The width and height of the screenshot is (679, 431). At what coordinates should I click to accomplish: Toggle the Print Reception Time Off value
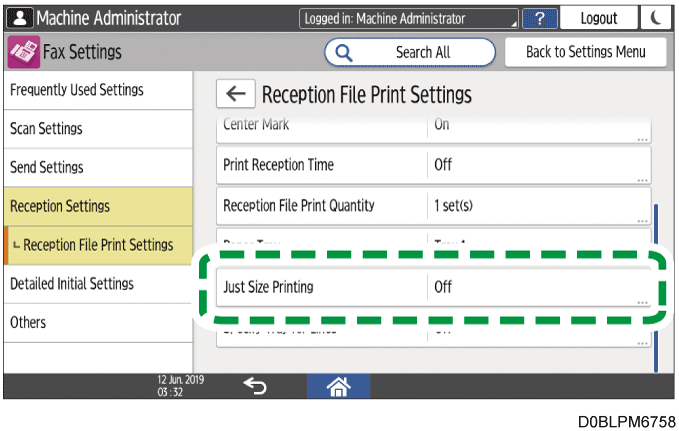coord(538,165)
